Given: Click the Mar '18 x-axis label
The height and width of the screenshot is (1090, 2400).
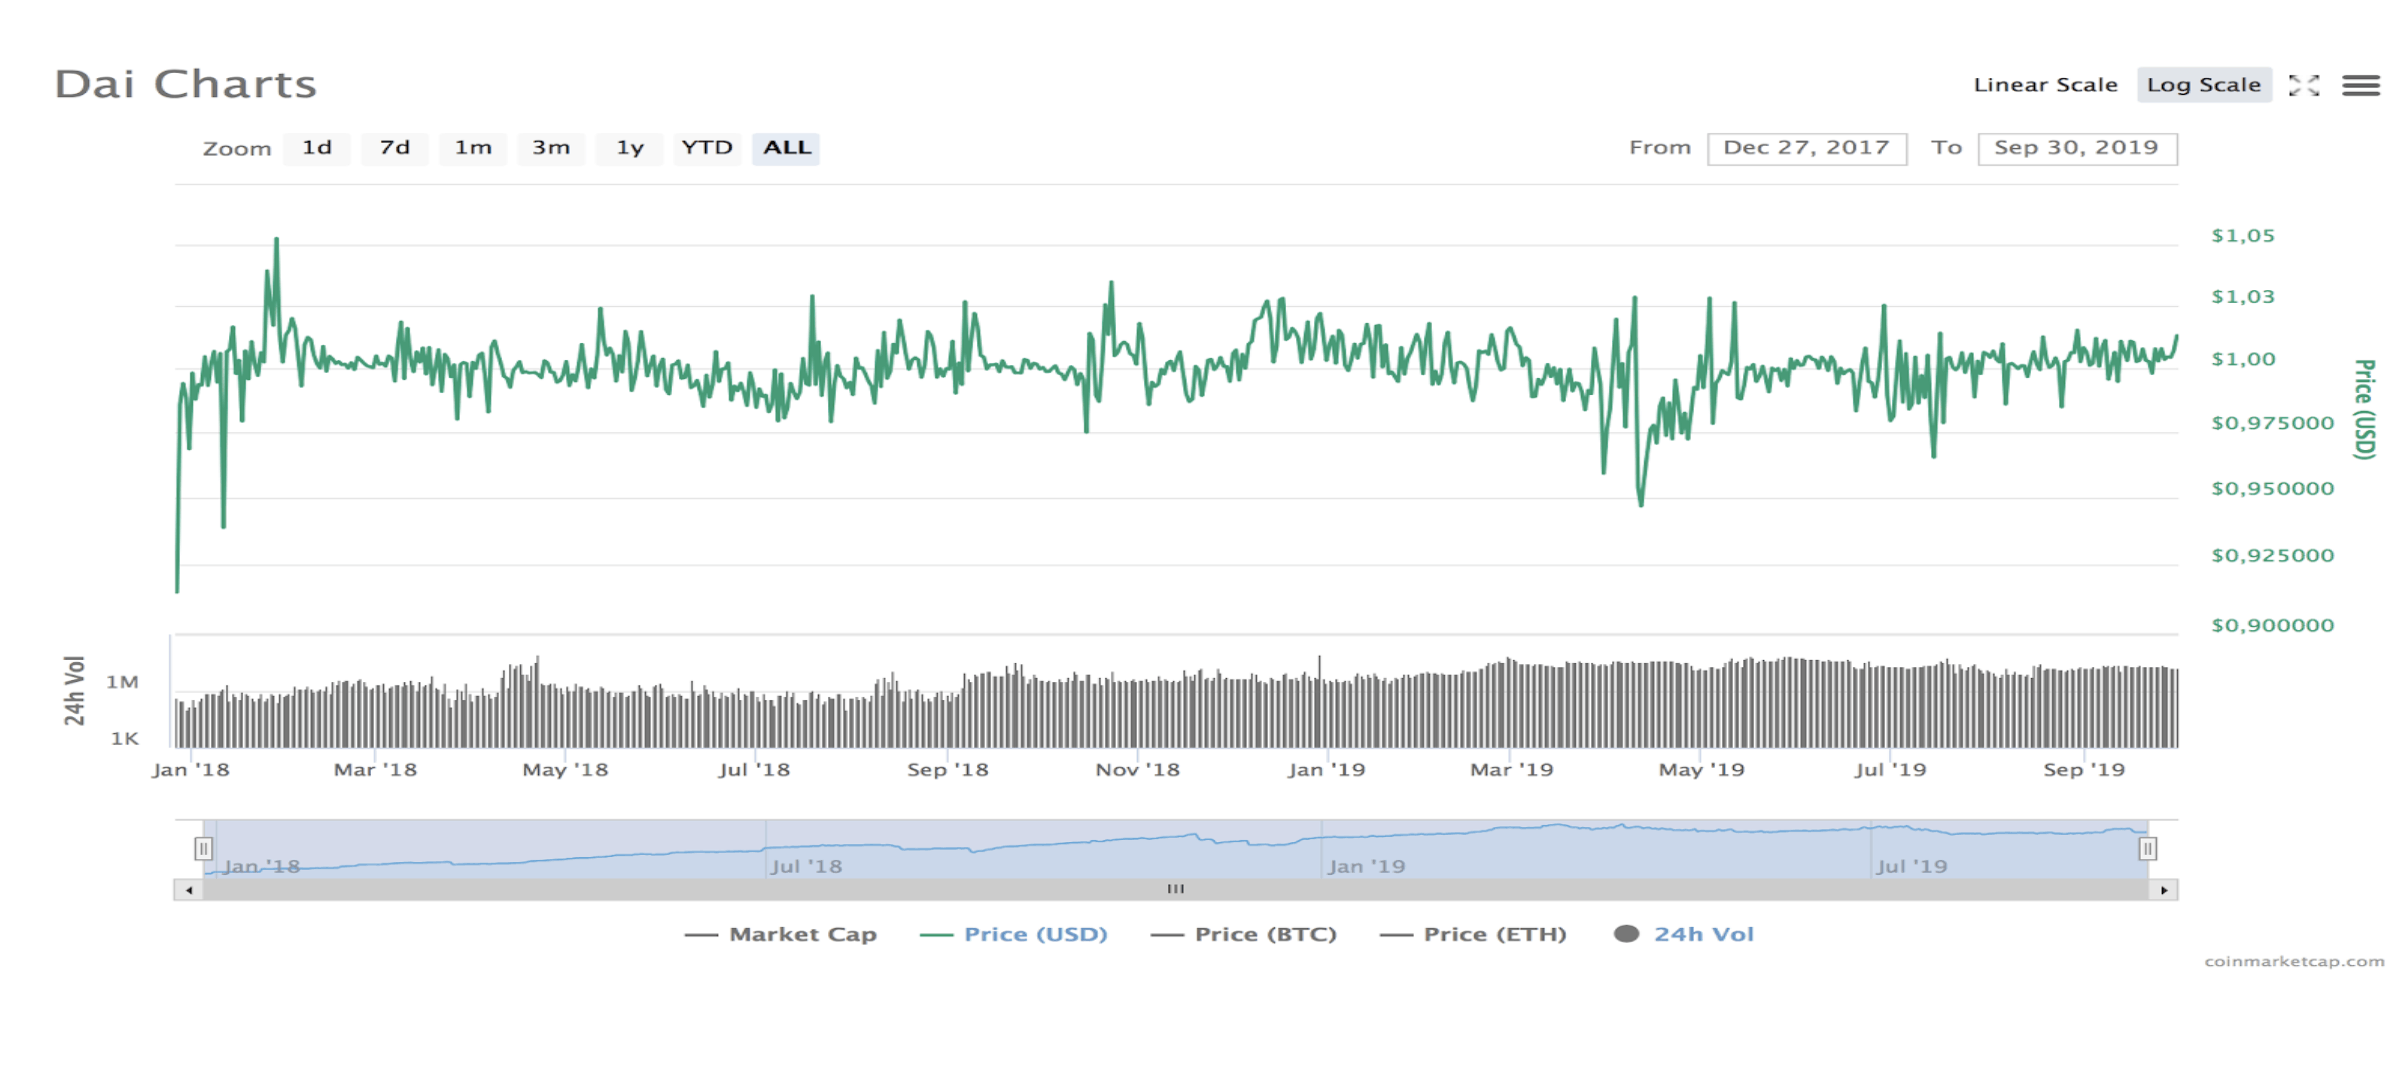Looking at the screenshot, I should click(x=375, y=770).
